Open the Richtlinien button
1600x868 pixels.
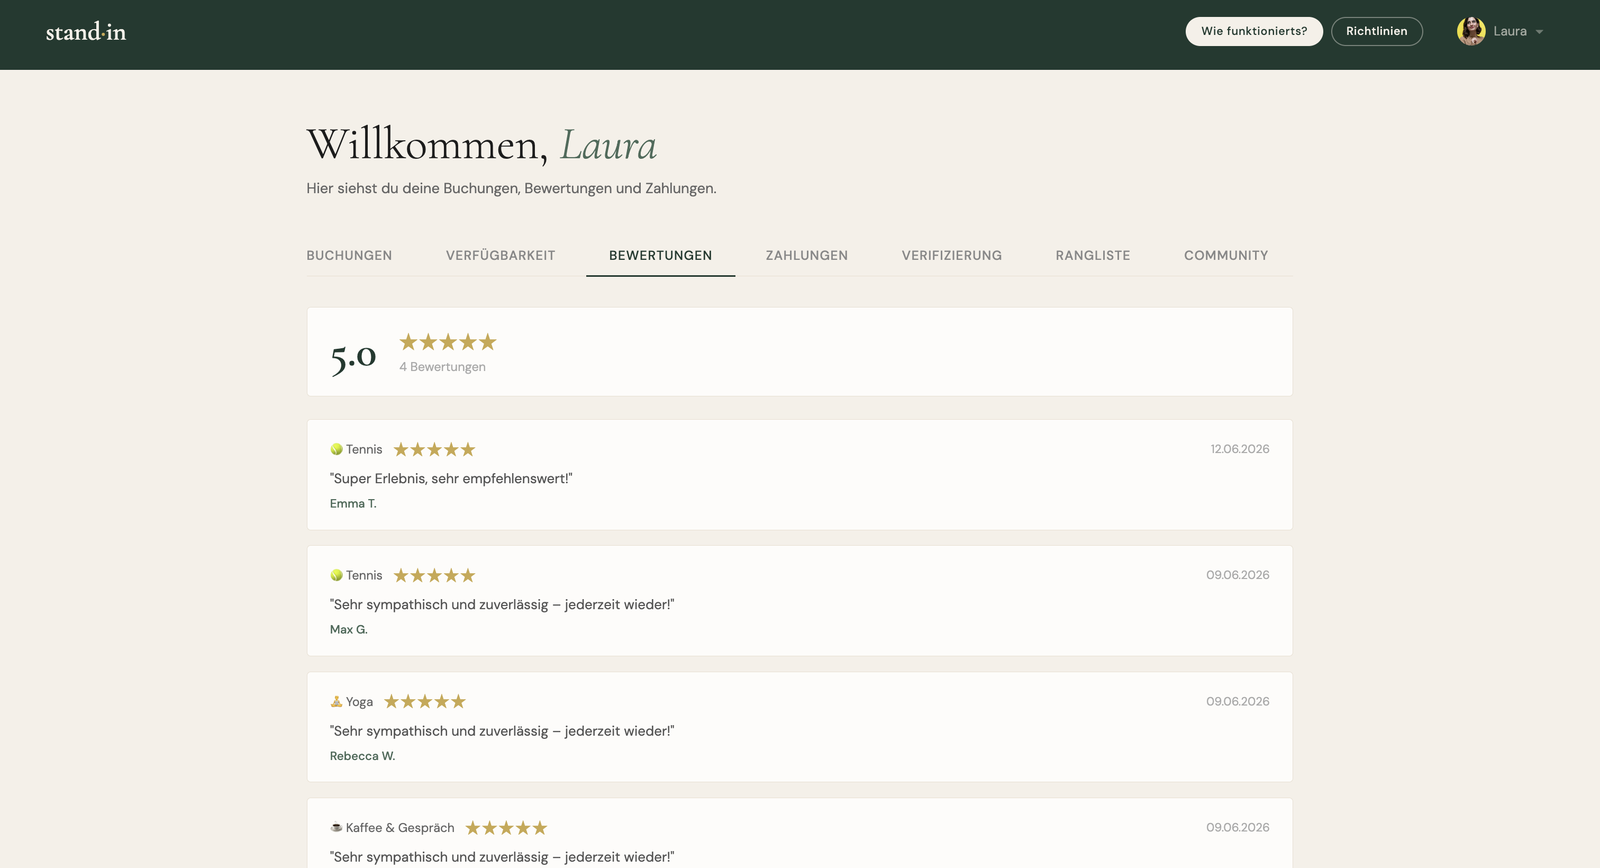(1376, 31)
